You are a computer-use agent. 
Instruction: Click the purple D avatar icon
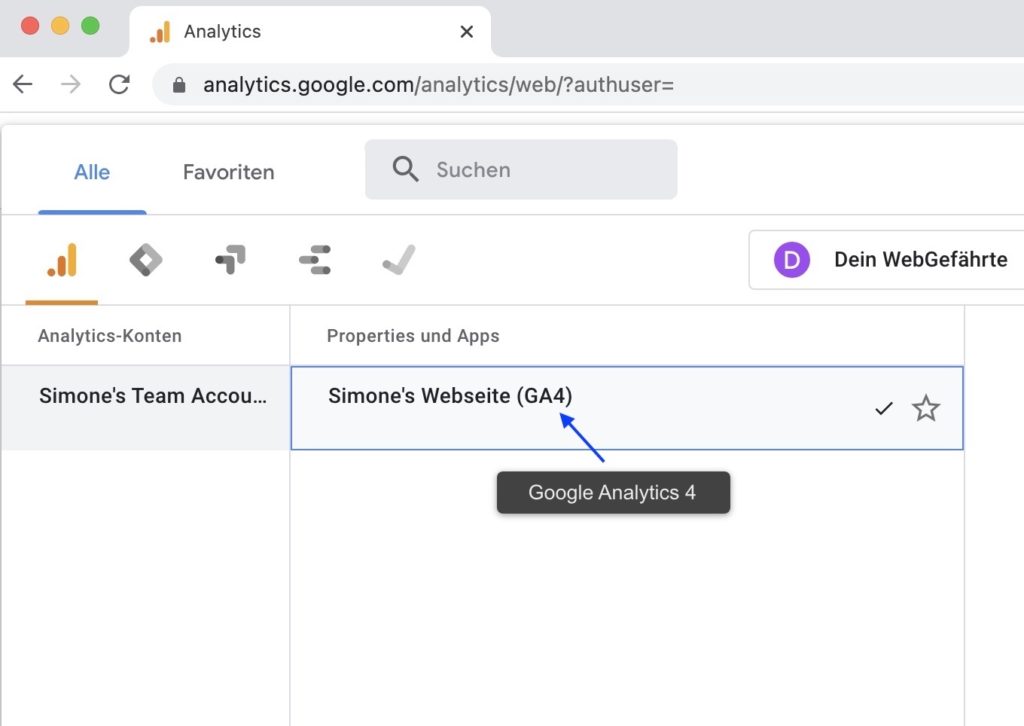[x=792, y=259]
